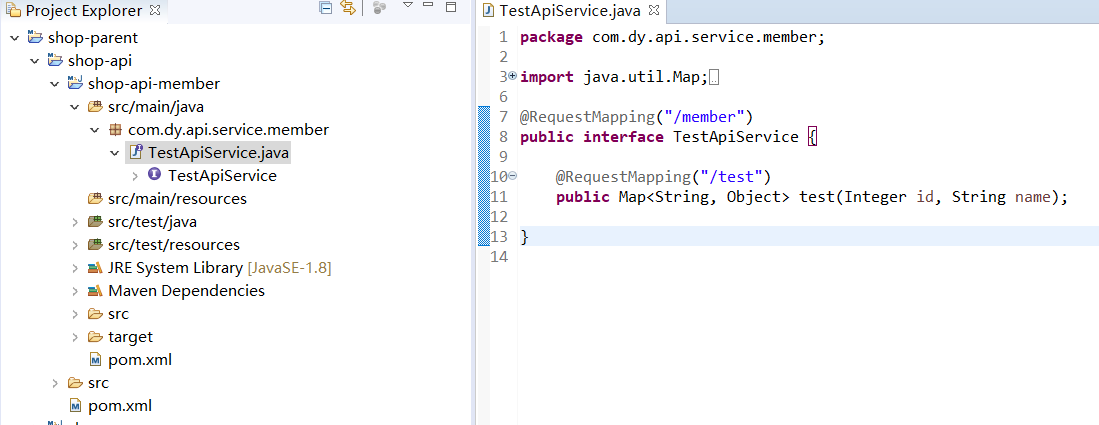Viewport: 1099px width, 425px height.
Task: Select pom.xml under shop-api
Action: point(120,406)
